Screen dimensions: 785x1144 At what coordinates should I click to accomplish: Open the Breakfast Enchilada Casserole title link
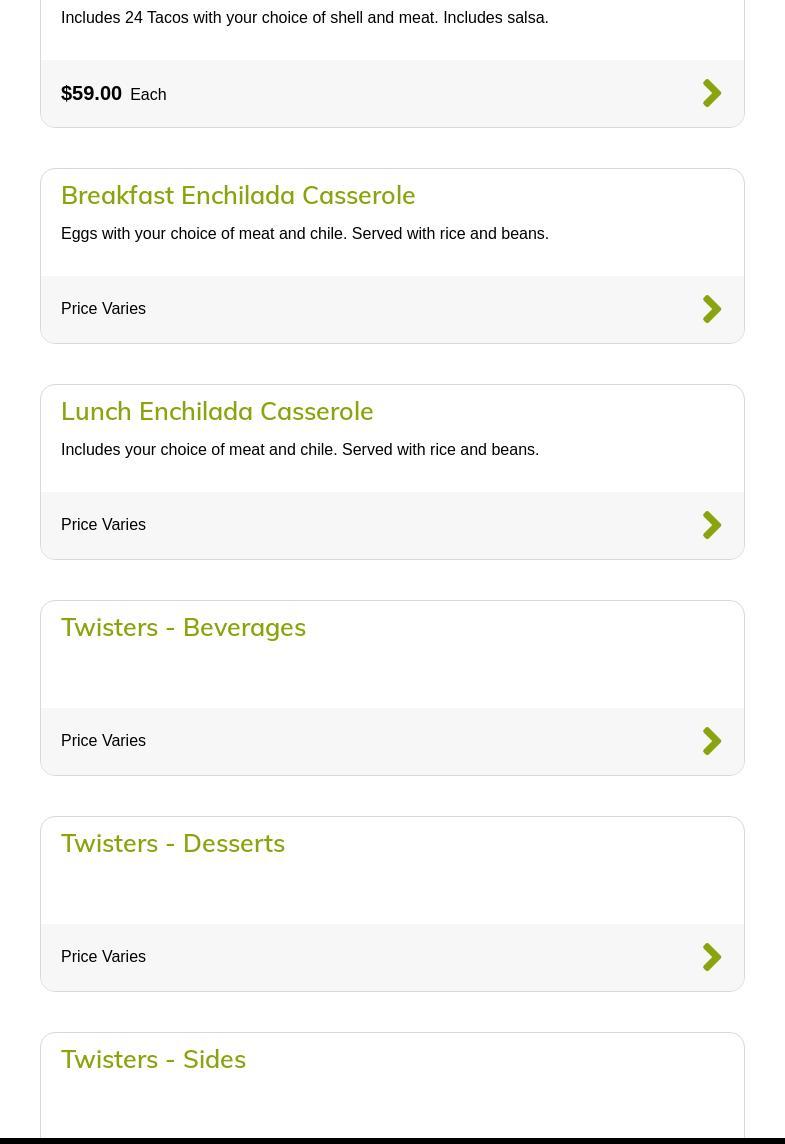pos(238,195)
